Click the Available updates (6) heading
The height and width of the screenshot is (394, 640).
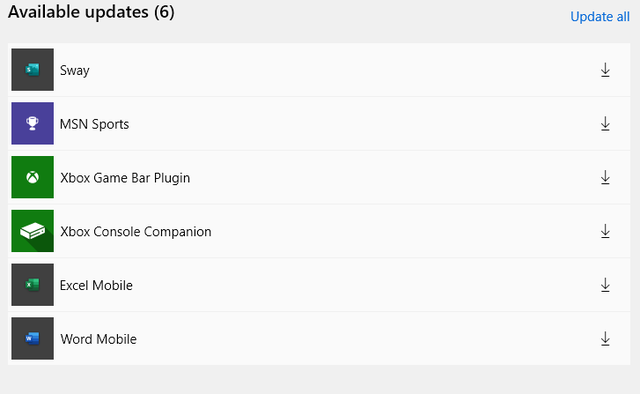tap(91, 12)
